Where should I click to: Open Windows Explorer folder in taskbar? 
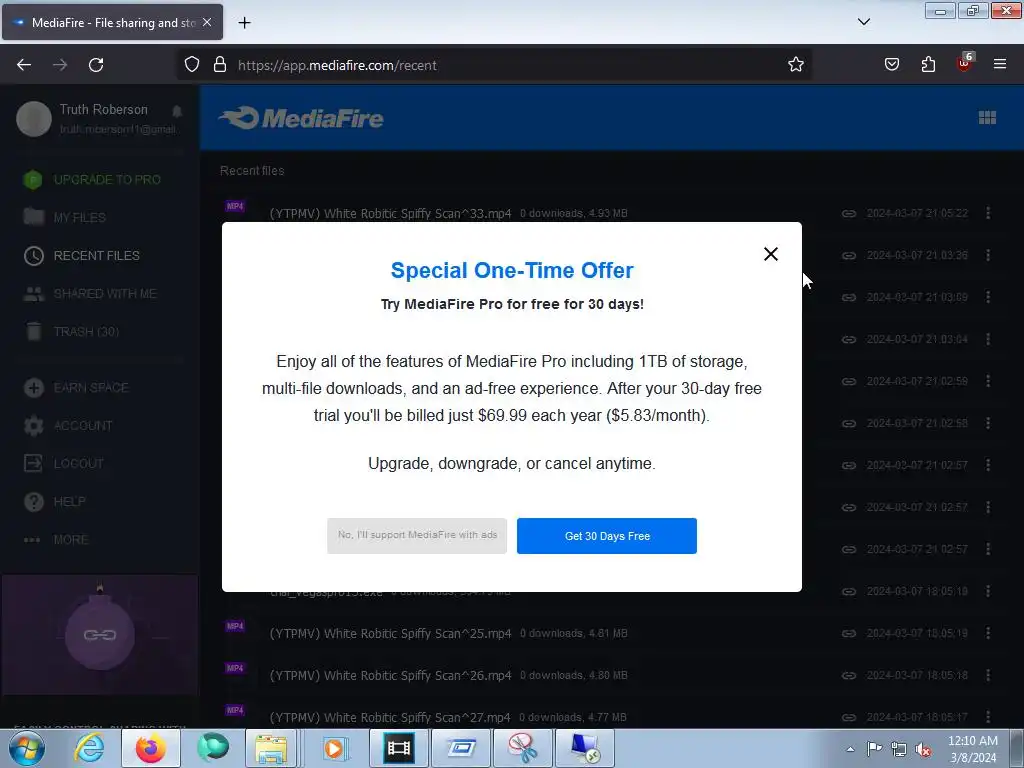(x=270, y=748)
